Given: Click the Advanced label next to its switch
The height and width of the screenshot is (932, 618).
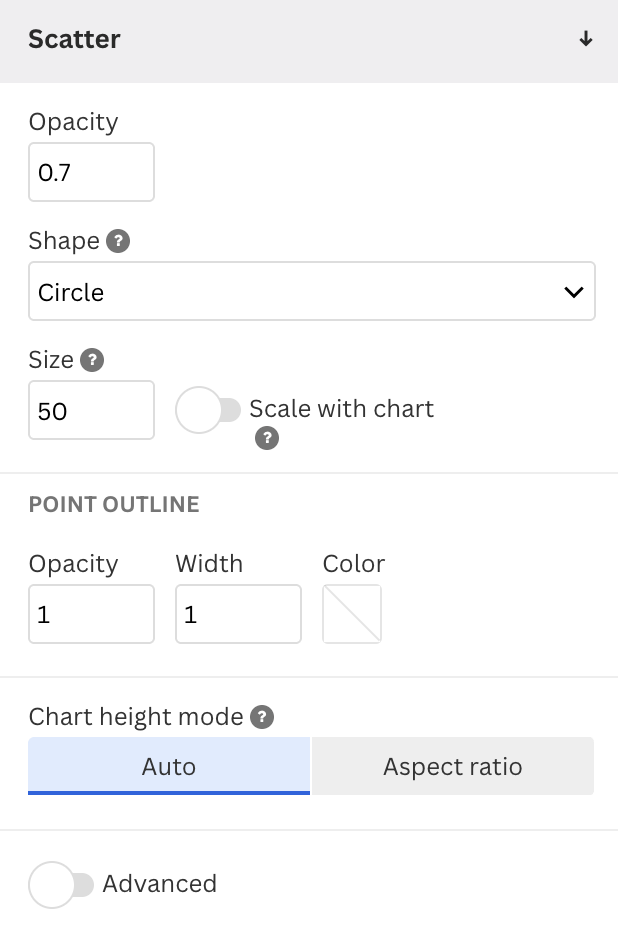Looking at the screenshot, I should tap(160, 884).
